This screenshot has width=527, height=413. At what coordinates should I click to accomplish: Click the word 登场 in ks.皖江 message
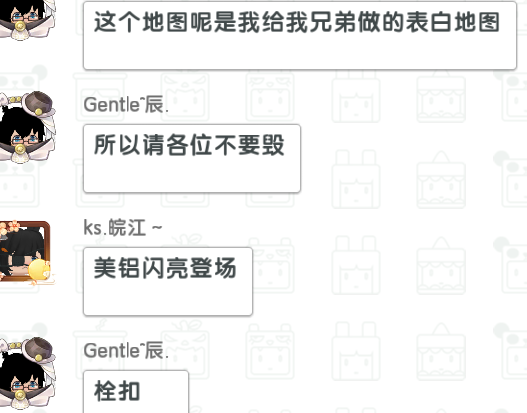213,268
